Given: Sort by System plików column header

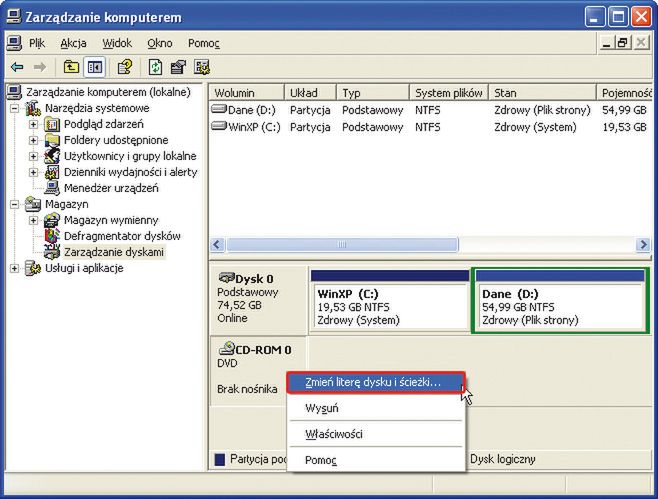Looking at the screenshot, I should [x=449, y=93].
